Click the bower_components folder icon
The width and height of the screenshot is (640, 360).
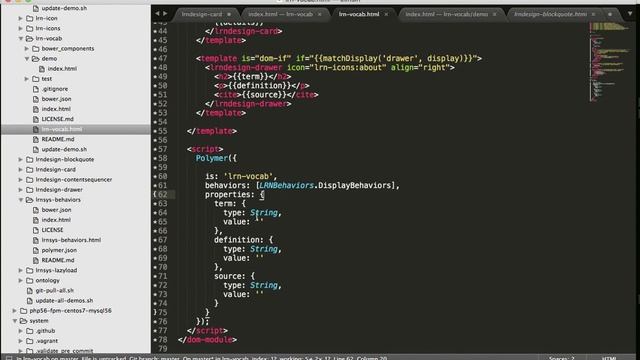click(x=36, y=49)
